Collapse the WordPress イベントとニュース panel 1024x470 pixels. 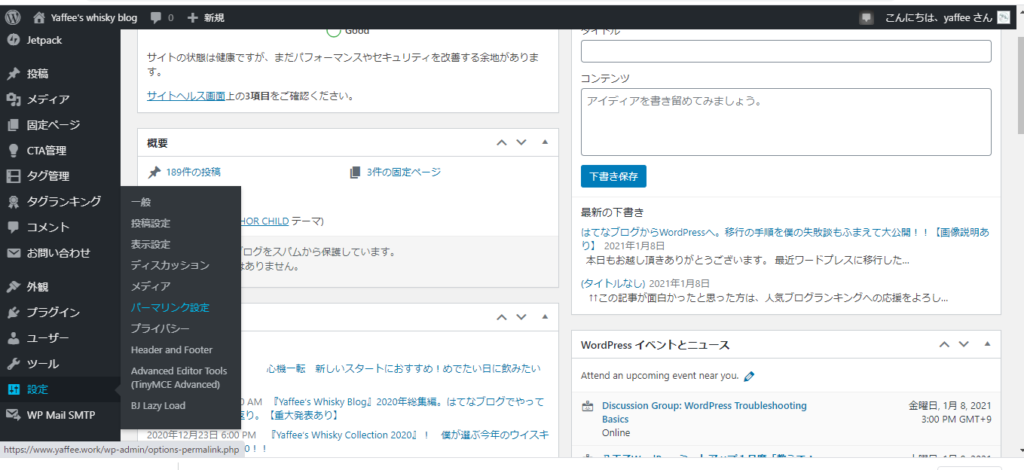[x=987, y=344]
